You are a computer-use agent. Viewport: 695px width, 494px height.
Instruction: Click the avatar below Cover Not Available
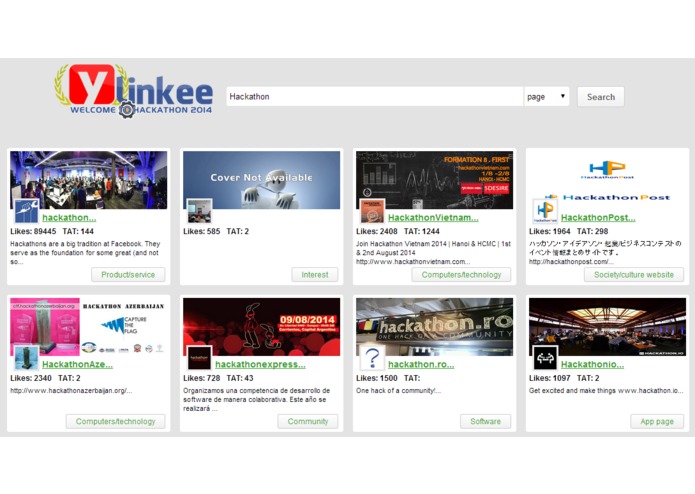[x=199, y=211]
